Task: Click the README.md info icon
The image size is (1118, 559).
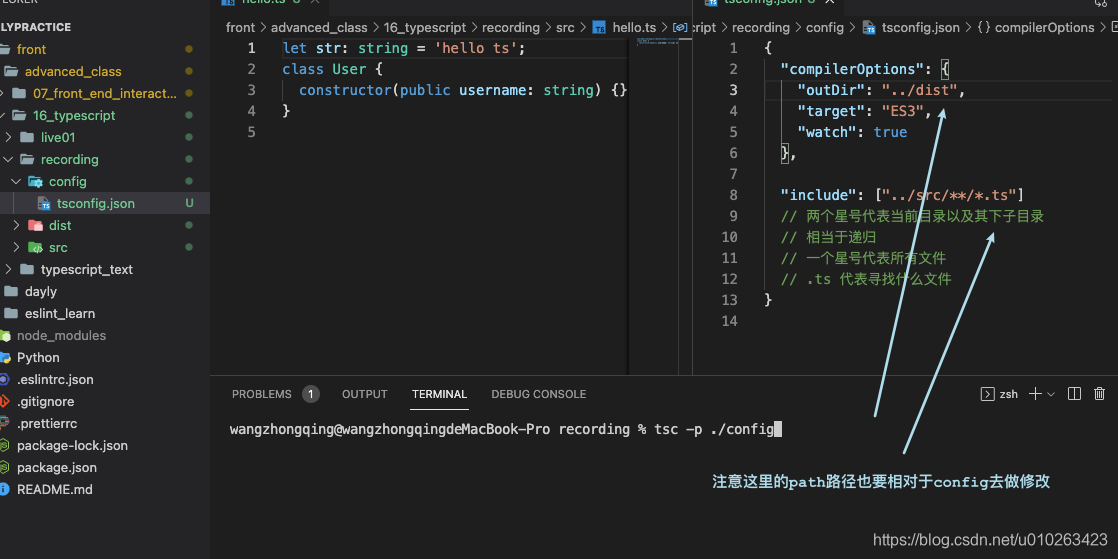Action: pyautogui.click(x=4, y=490)
